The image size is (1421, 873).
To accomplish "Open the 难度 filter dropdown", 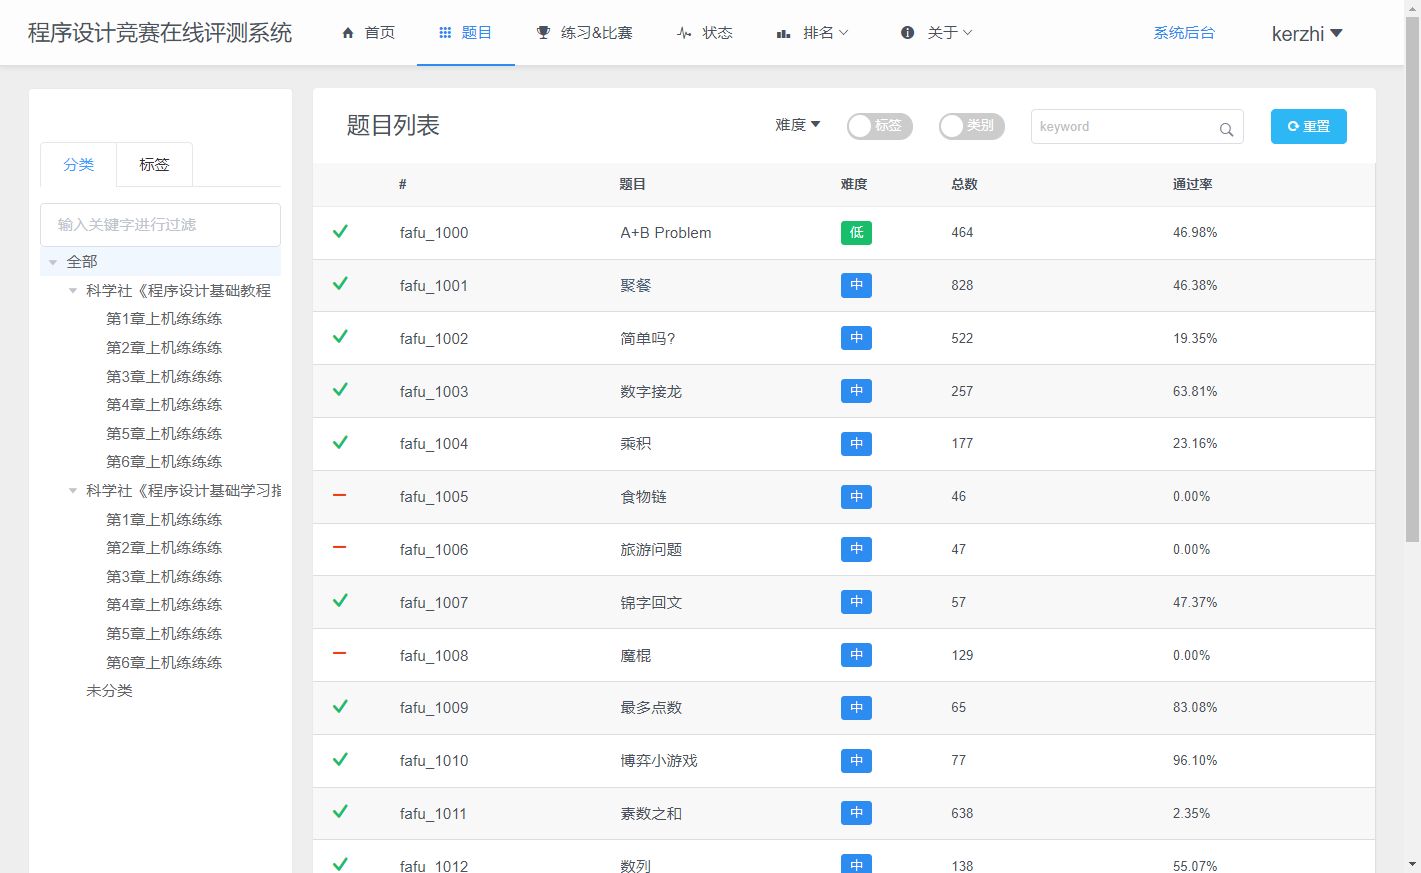I will [797, 125].
